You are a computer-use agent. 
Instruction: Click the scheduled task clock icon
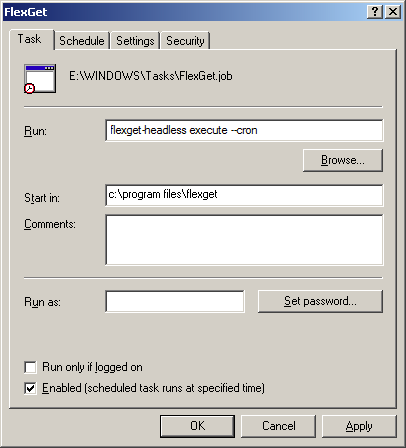point(40,79)
